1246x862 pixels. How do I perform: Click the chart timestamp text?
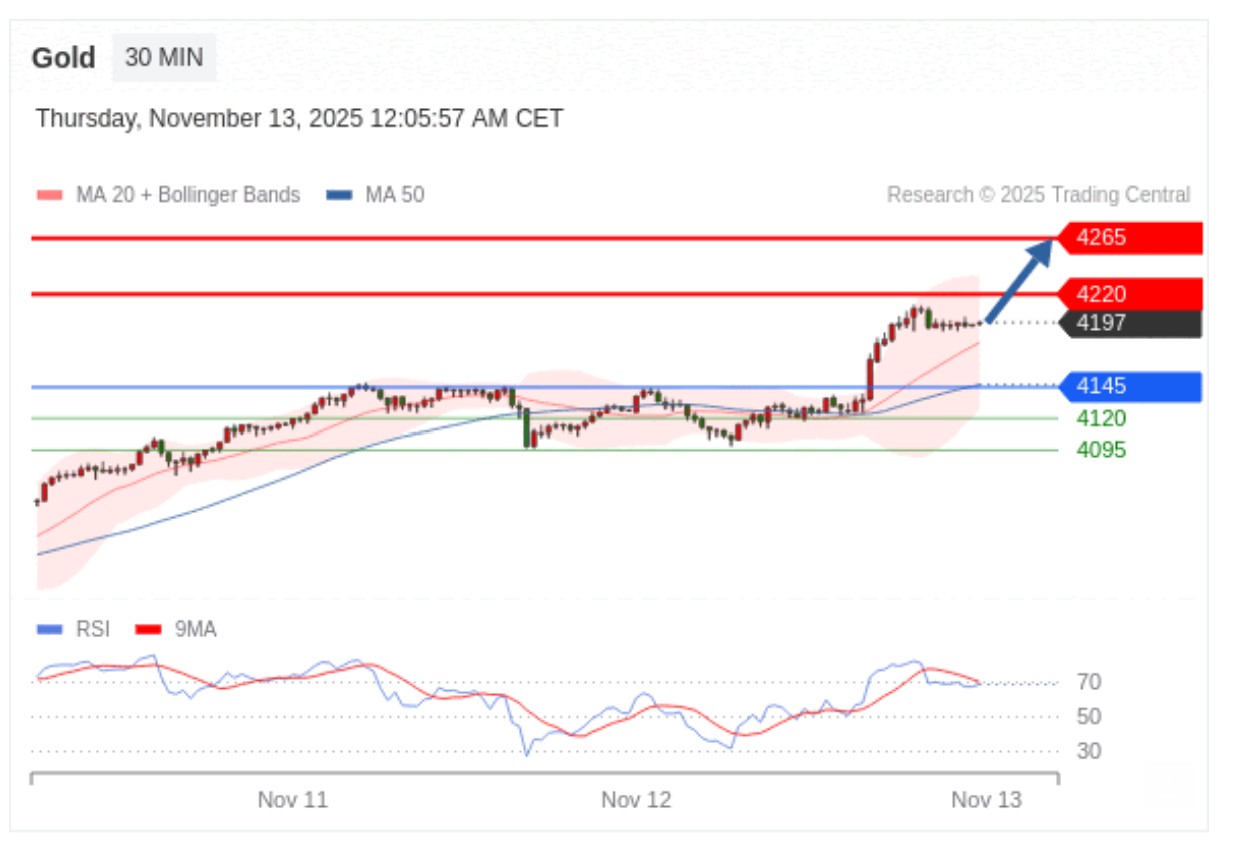(x=299, y=119)
